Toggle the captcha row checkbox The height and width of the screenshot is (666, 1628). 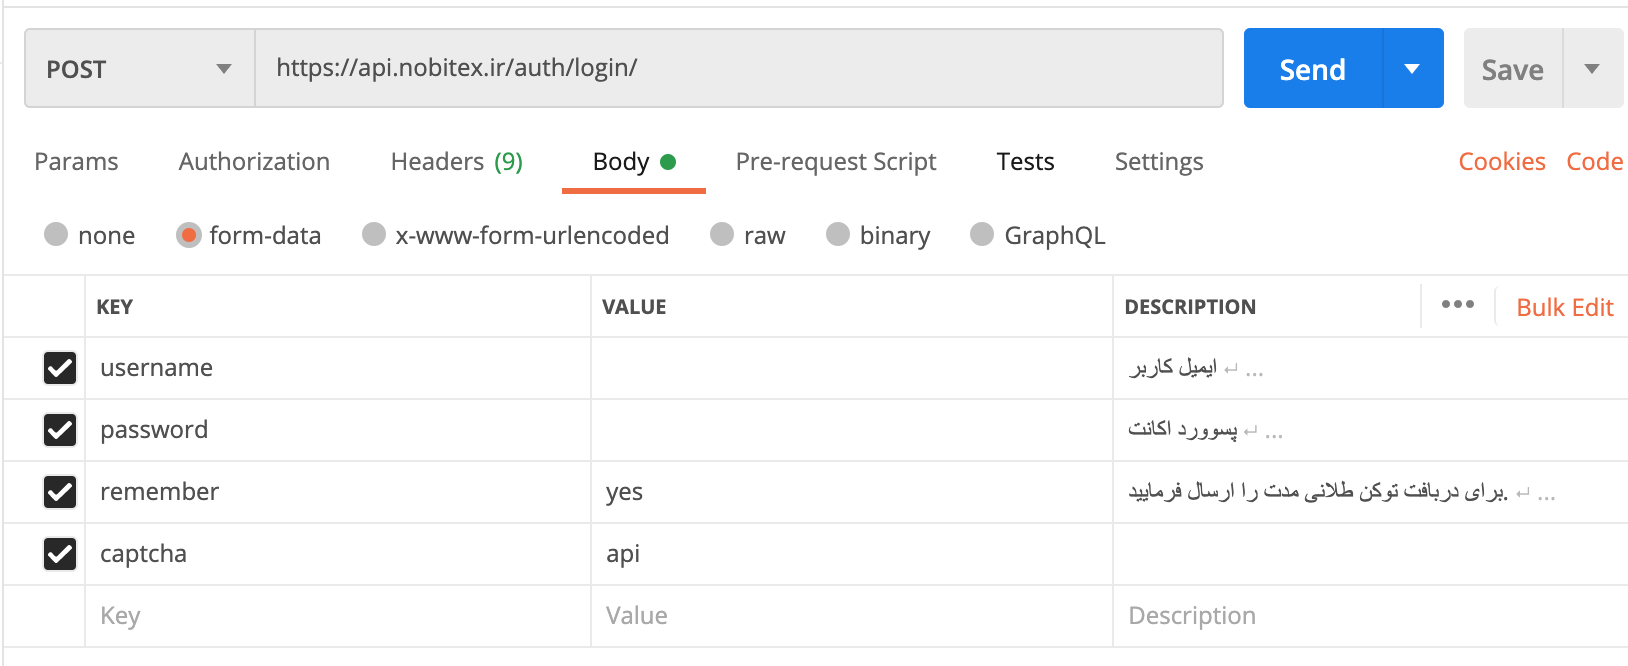[60, 554]
